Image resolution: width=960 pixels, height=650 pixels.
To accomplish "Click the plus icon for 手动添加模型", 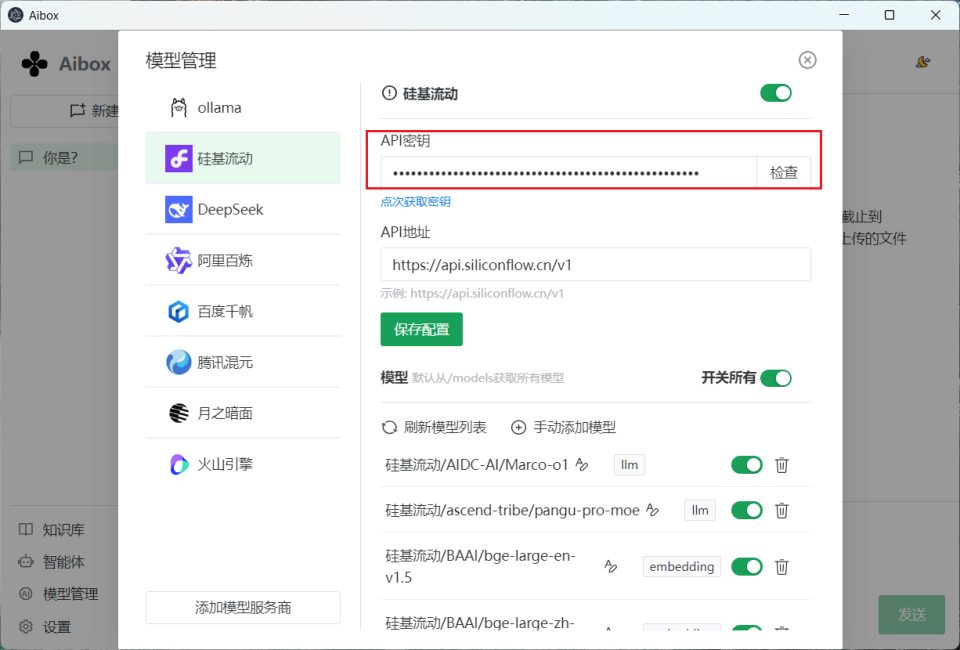I will pos(519,427).
